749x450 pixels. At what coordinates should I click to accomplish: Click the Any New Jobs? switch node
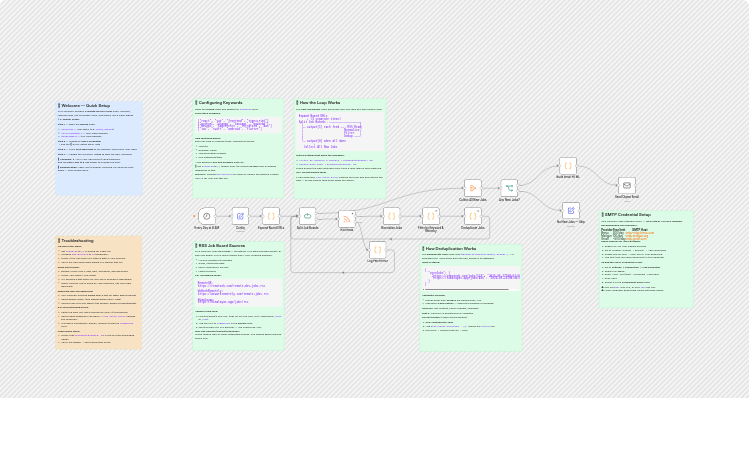pyautogui.click(x=509, y=188)
